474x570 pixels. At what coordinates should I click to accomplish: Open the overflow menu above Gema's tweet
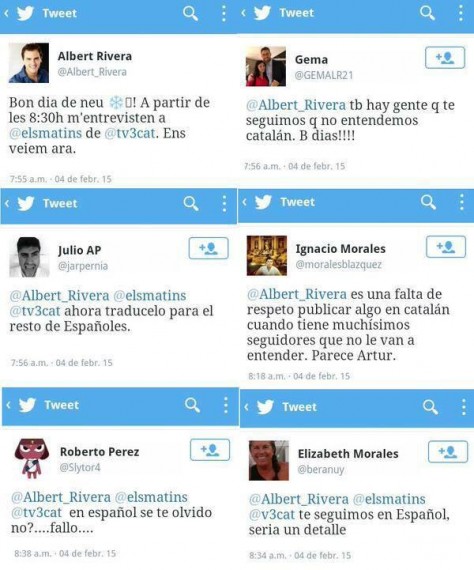pos(461,13)
